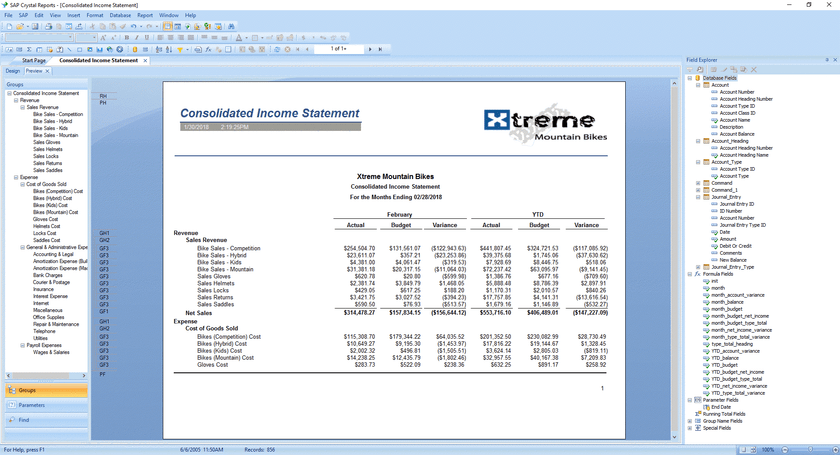Click the binoculars Find icon
This screenshot has height=455, width=840.
(231, 26)
